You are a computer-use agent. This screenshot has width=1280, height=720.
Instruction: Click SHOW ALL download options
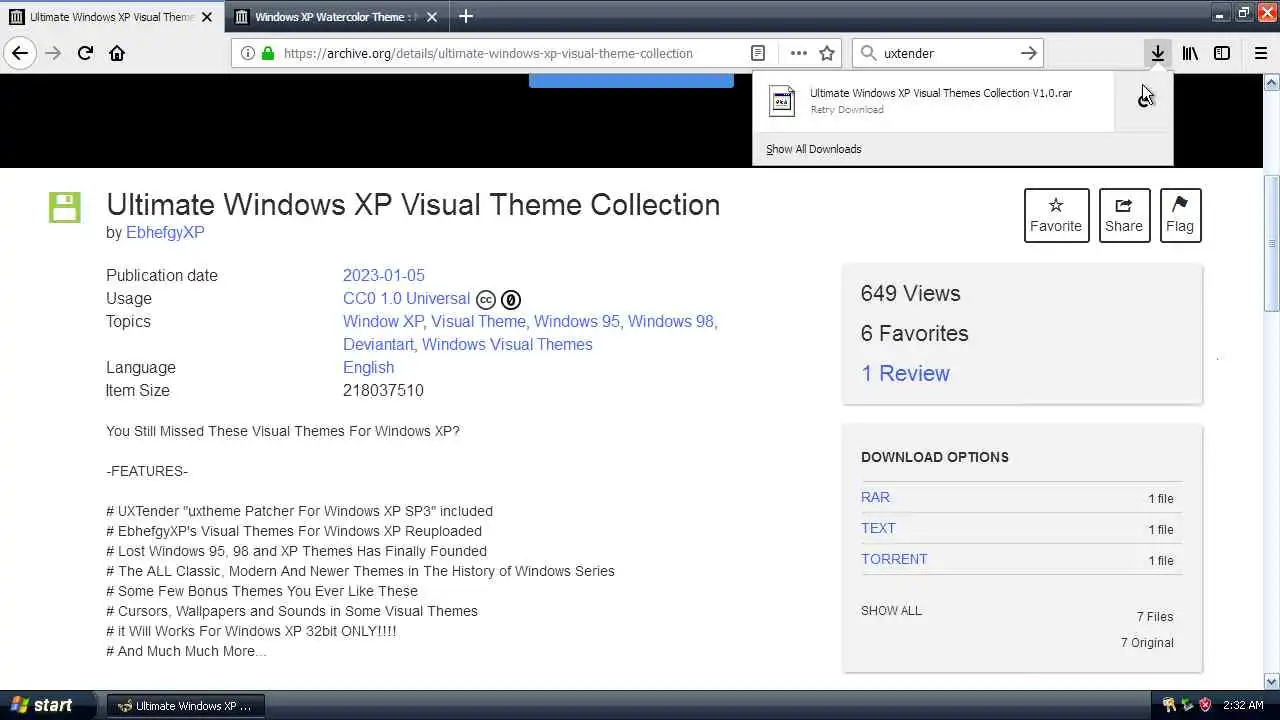point(891,610)
